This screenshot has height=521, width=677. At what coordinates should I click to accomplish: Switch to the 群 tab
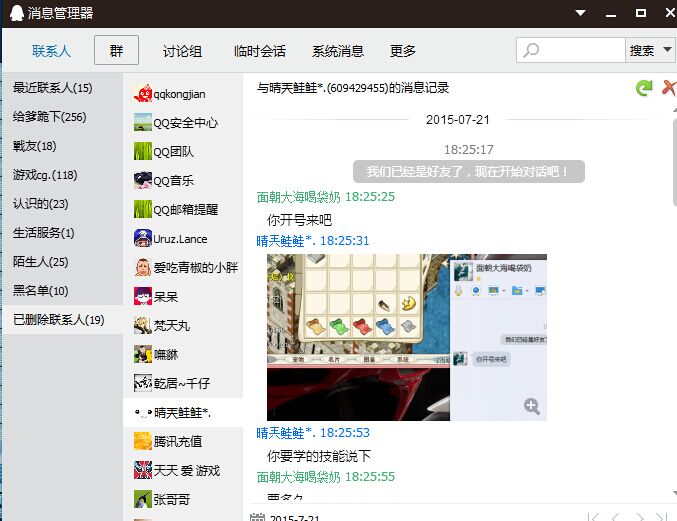(116, 51)
